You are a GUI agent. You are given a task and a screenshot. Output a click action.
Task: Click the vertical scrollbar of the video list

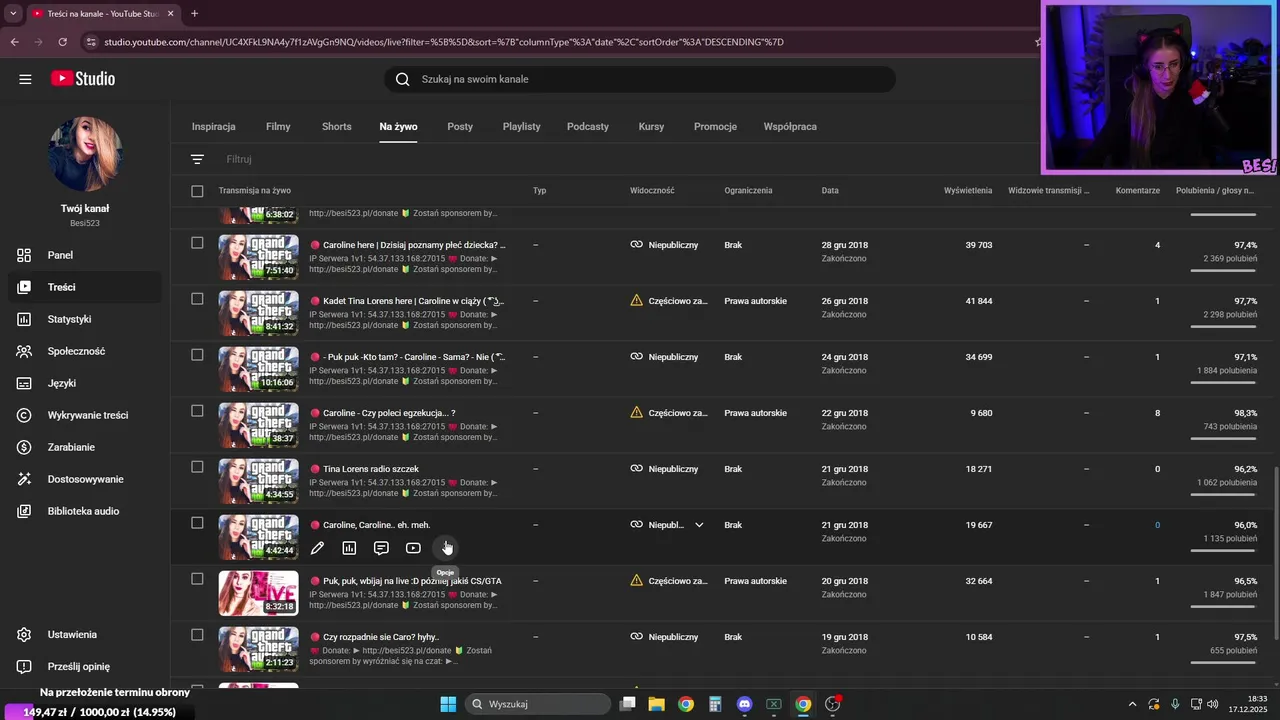[x=1275, y=555]
